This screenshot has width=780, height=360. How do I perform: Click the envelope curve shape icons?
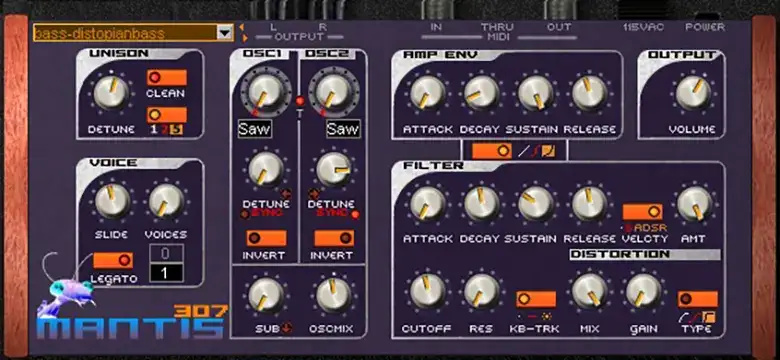537,151
